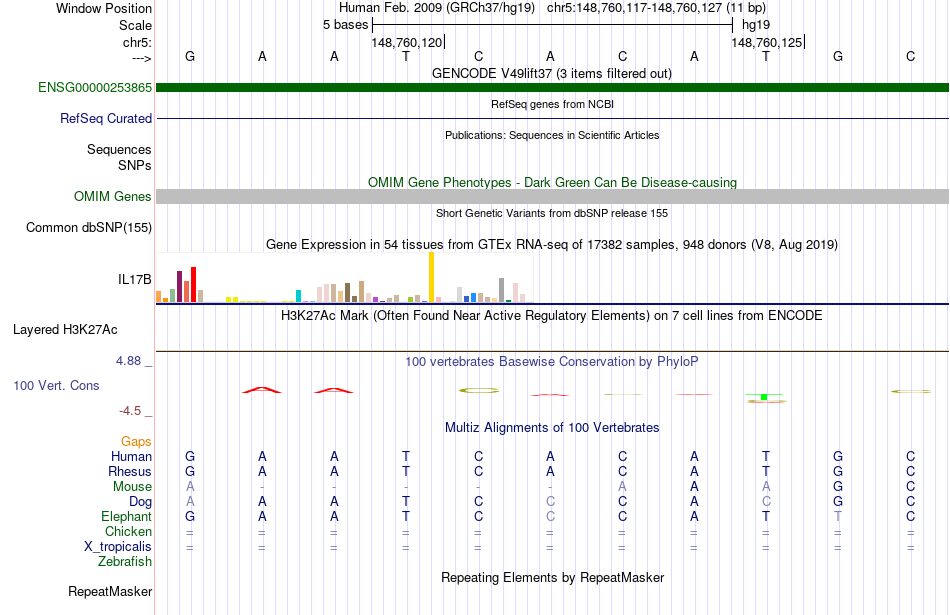Click the chr5:148,760,117-148,760,127 (11 bp) position text
Screen dimensions: 950x615
coord(657,8)
